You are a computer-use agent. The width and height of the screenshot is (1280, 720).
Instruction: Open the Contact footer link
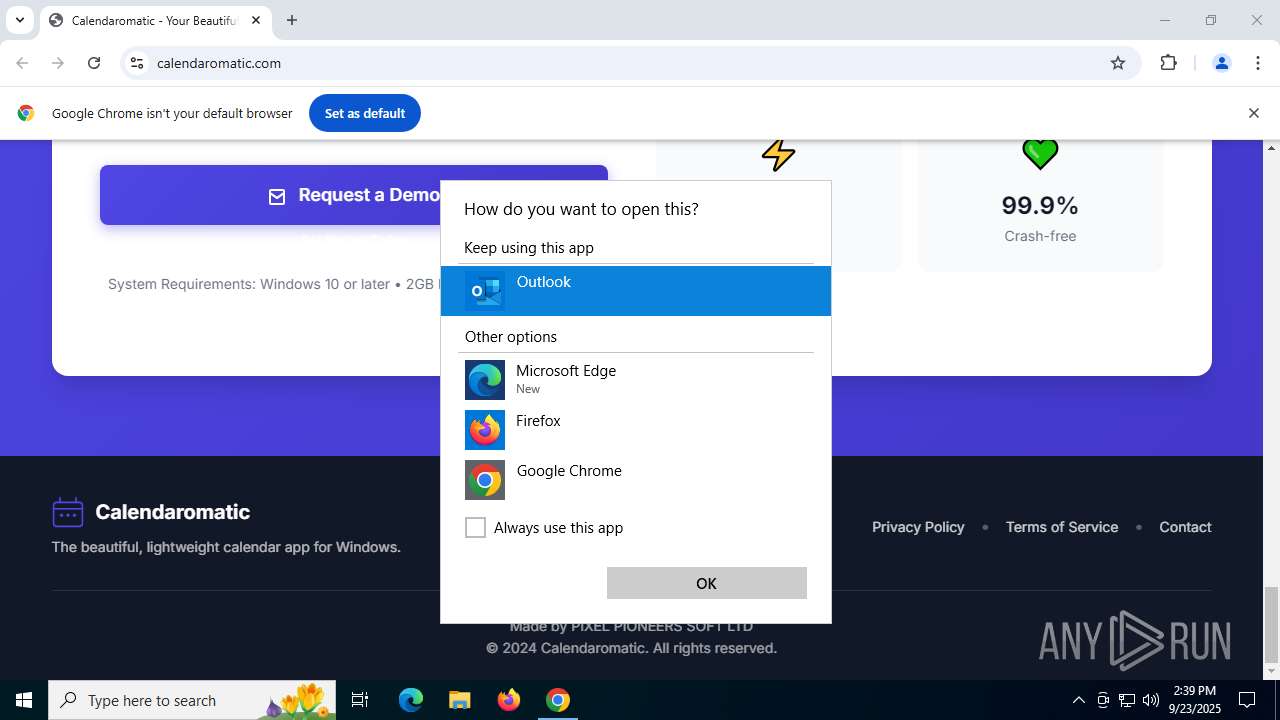tap(1185, 527)
